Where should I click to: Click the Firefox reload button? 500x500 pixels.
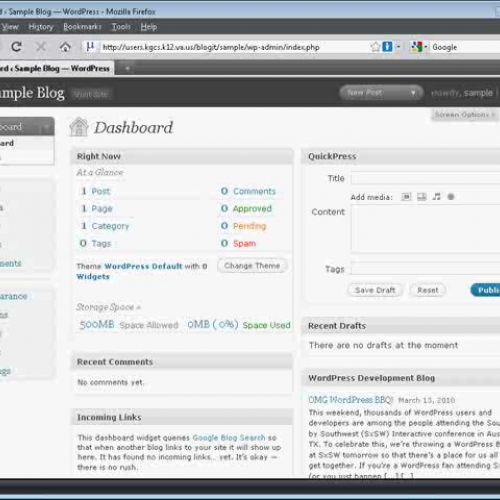[x=16, y=47]
